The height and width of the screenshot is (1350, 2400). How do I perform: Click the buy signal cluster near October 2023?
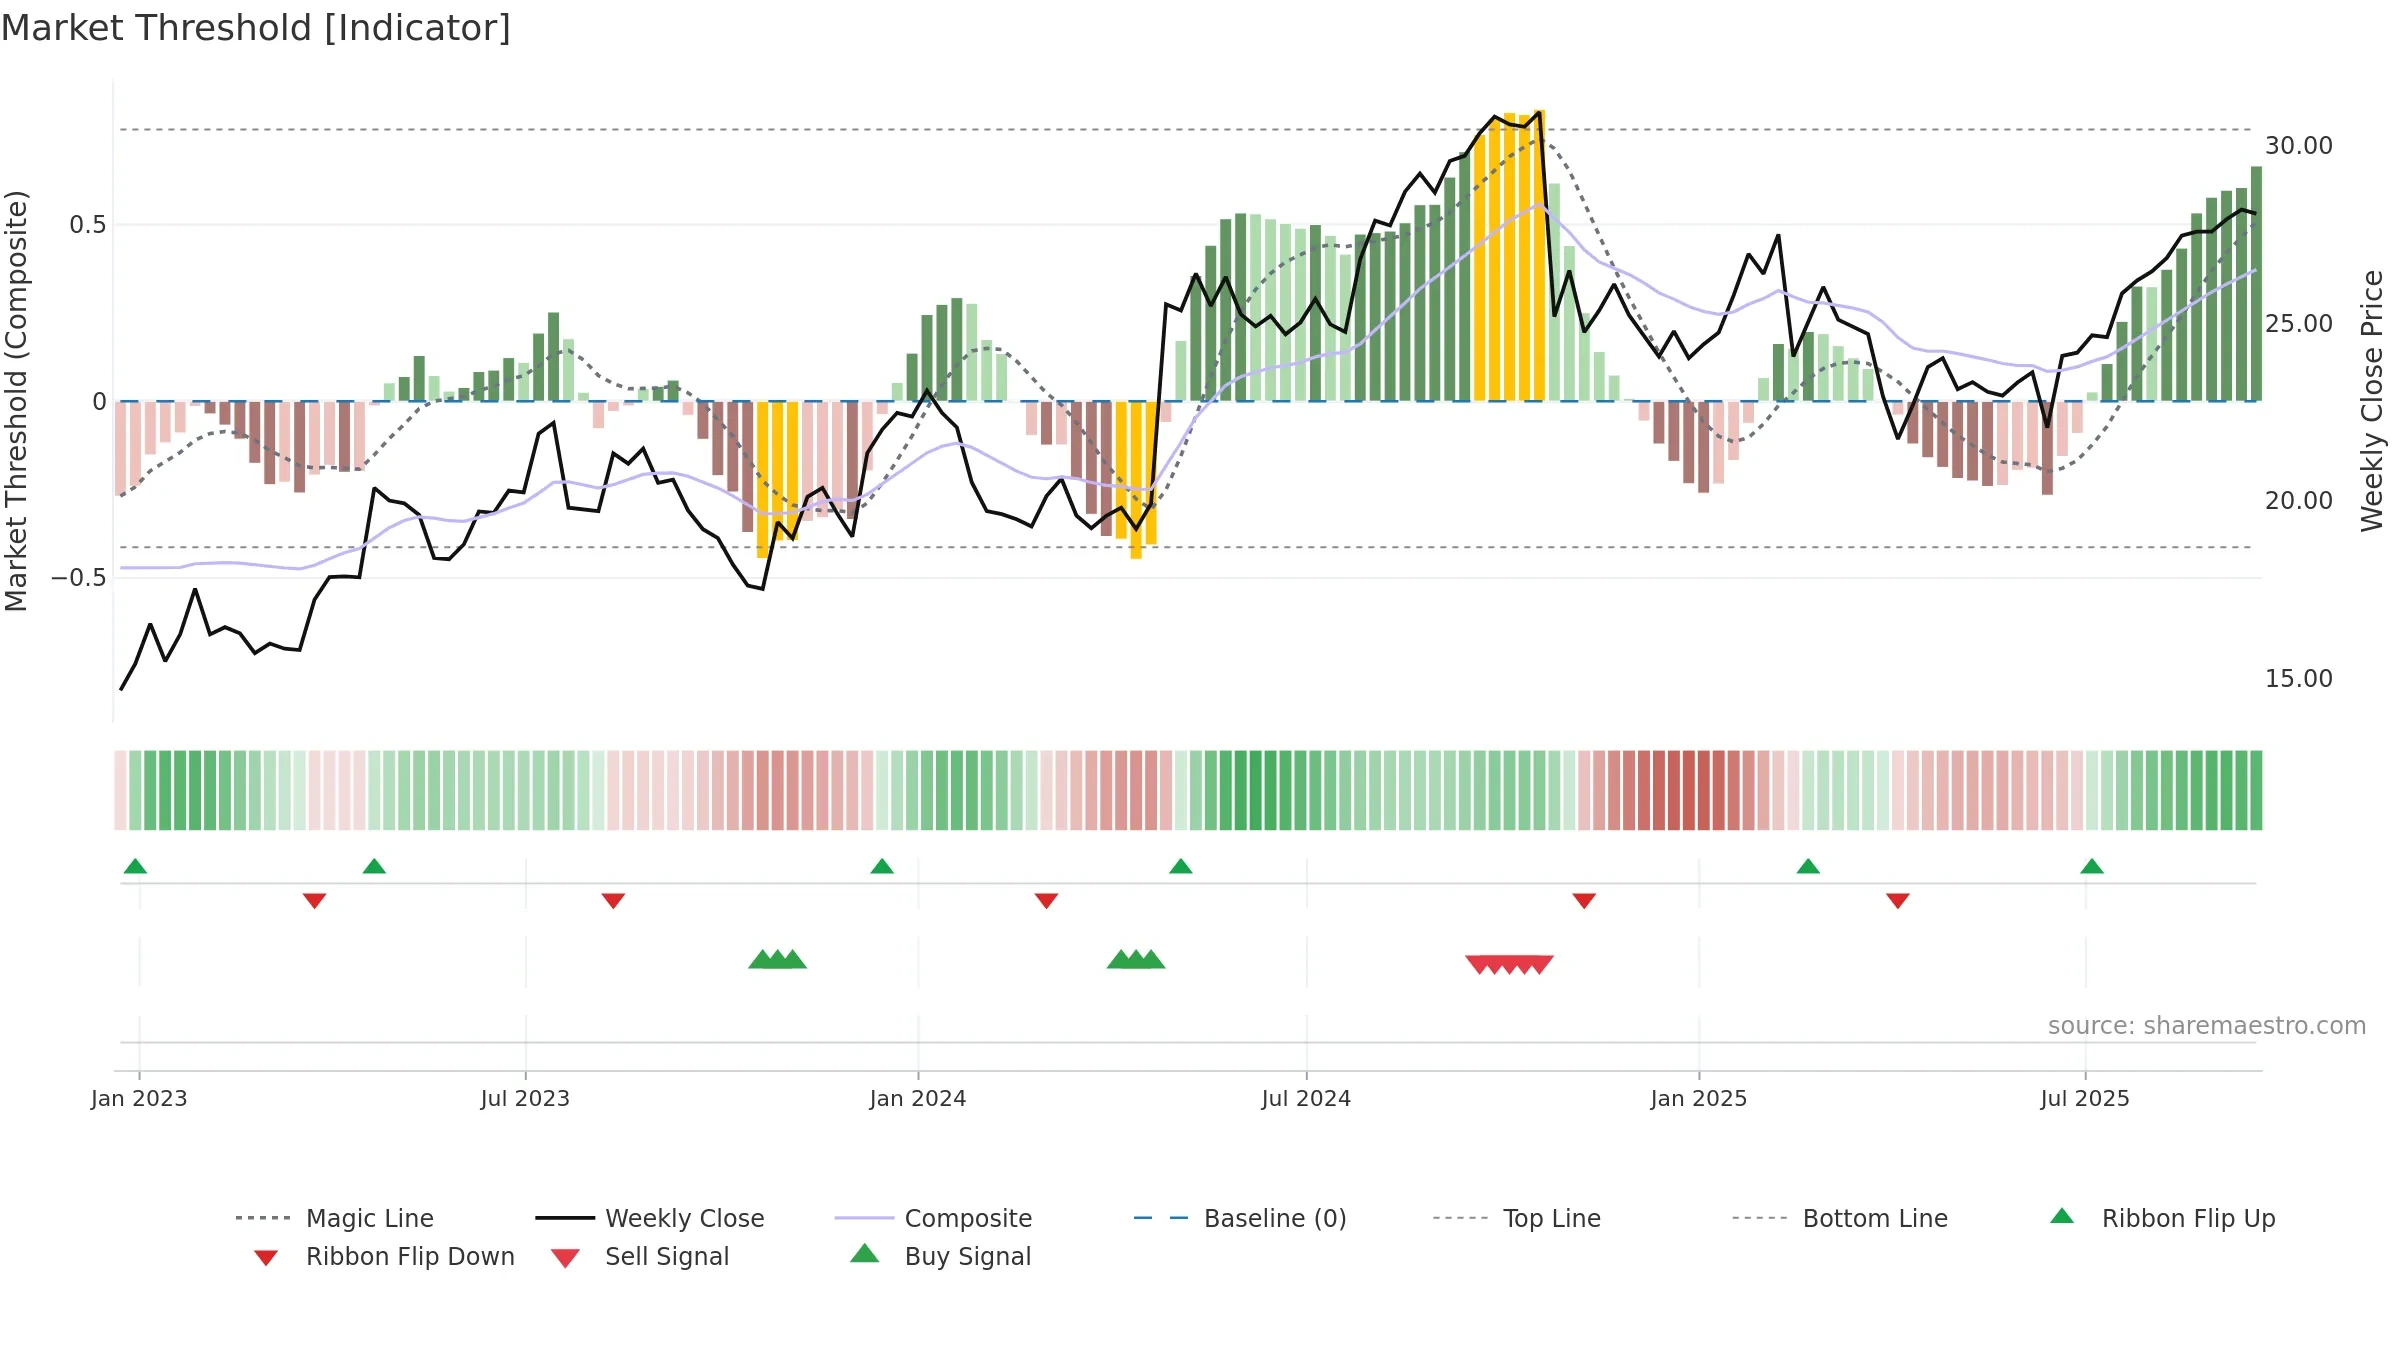pyautogui.click(x=777, y=959)
